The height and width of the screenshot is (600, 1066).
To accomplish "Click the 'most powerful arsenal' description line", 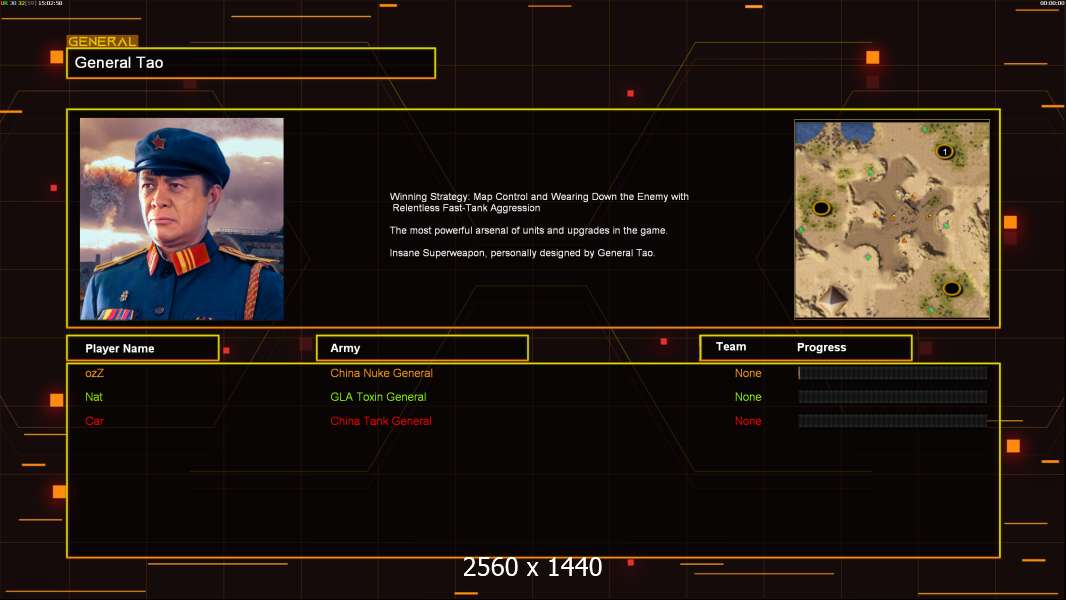I will (x=528, y=230).
